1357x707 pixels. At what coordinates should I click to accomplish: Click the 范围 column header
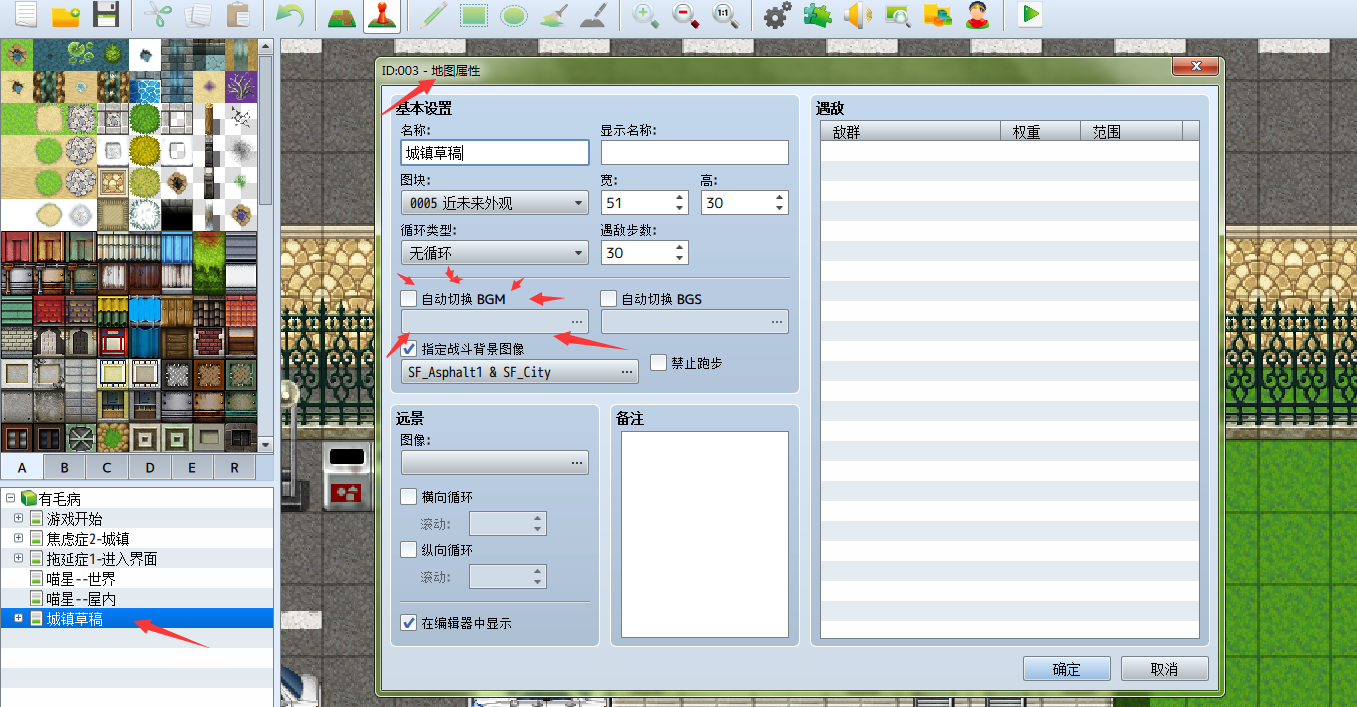(x=1132, y=131)
